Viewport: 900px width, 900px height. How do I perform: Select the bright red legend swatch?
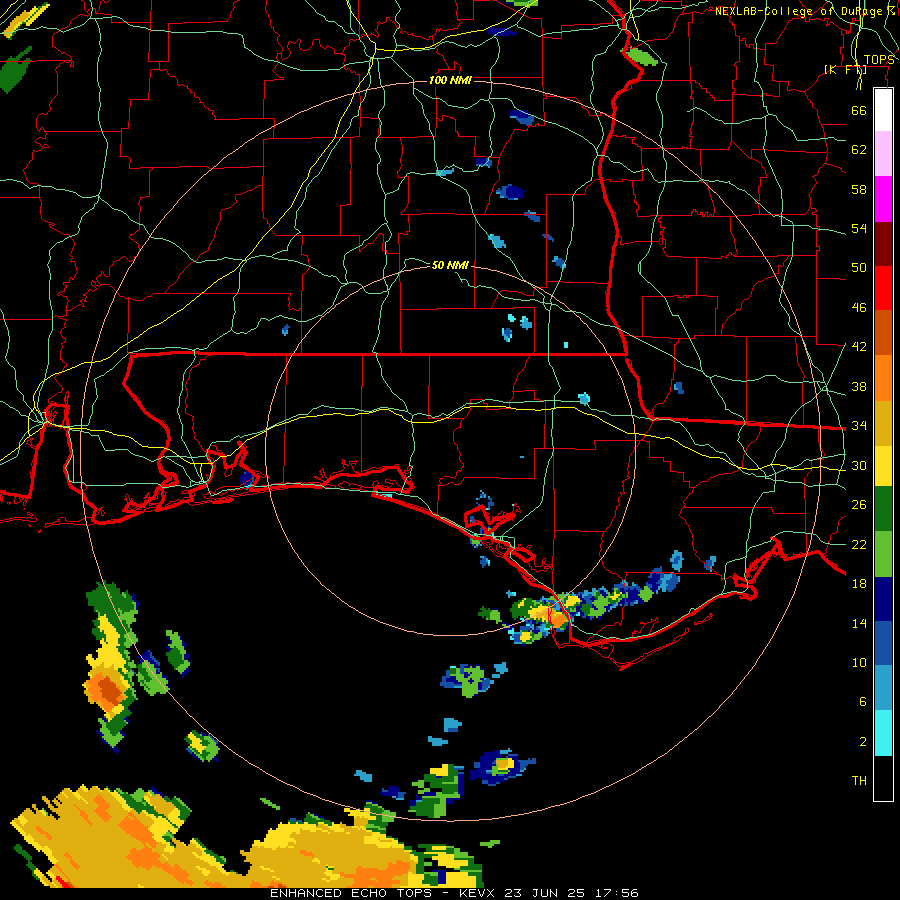tap(883, 288)
